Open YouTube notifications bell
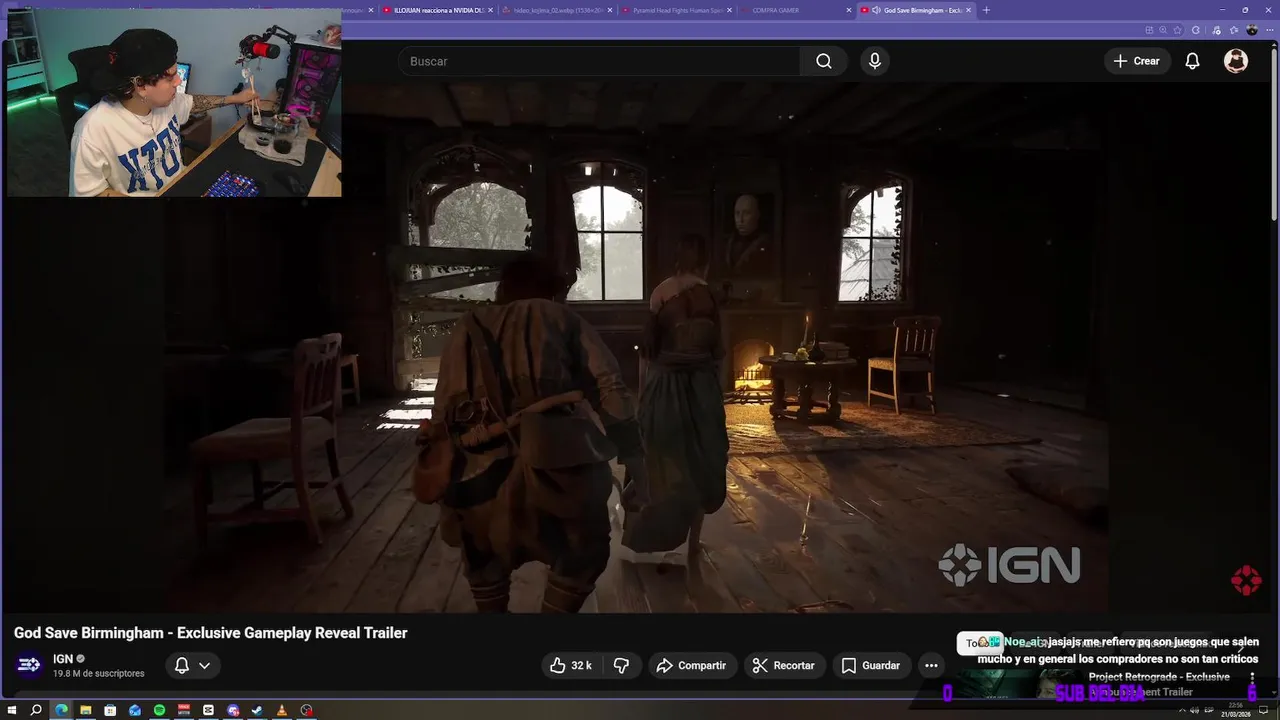Image resolution: width=1280 pixels, height=720 pixels. 1192,61
